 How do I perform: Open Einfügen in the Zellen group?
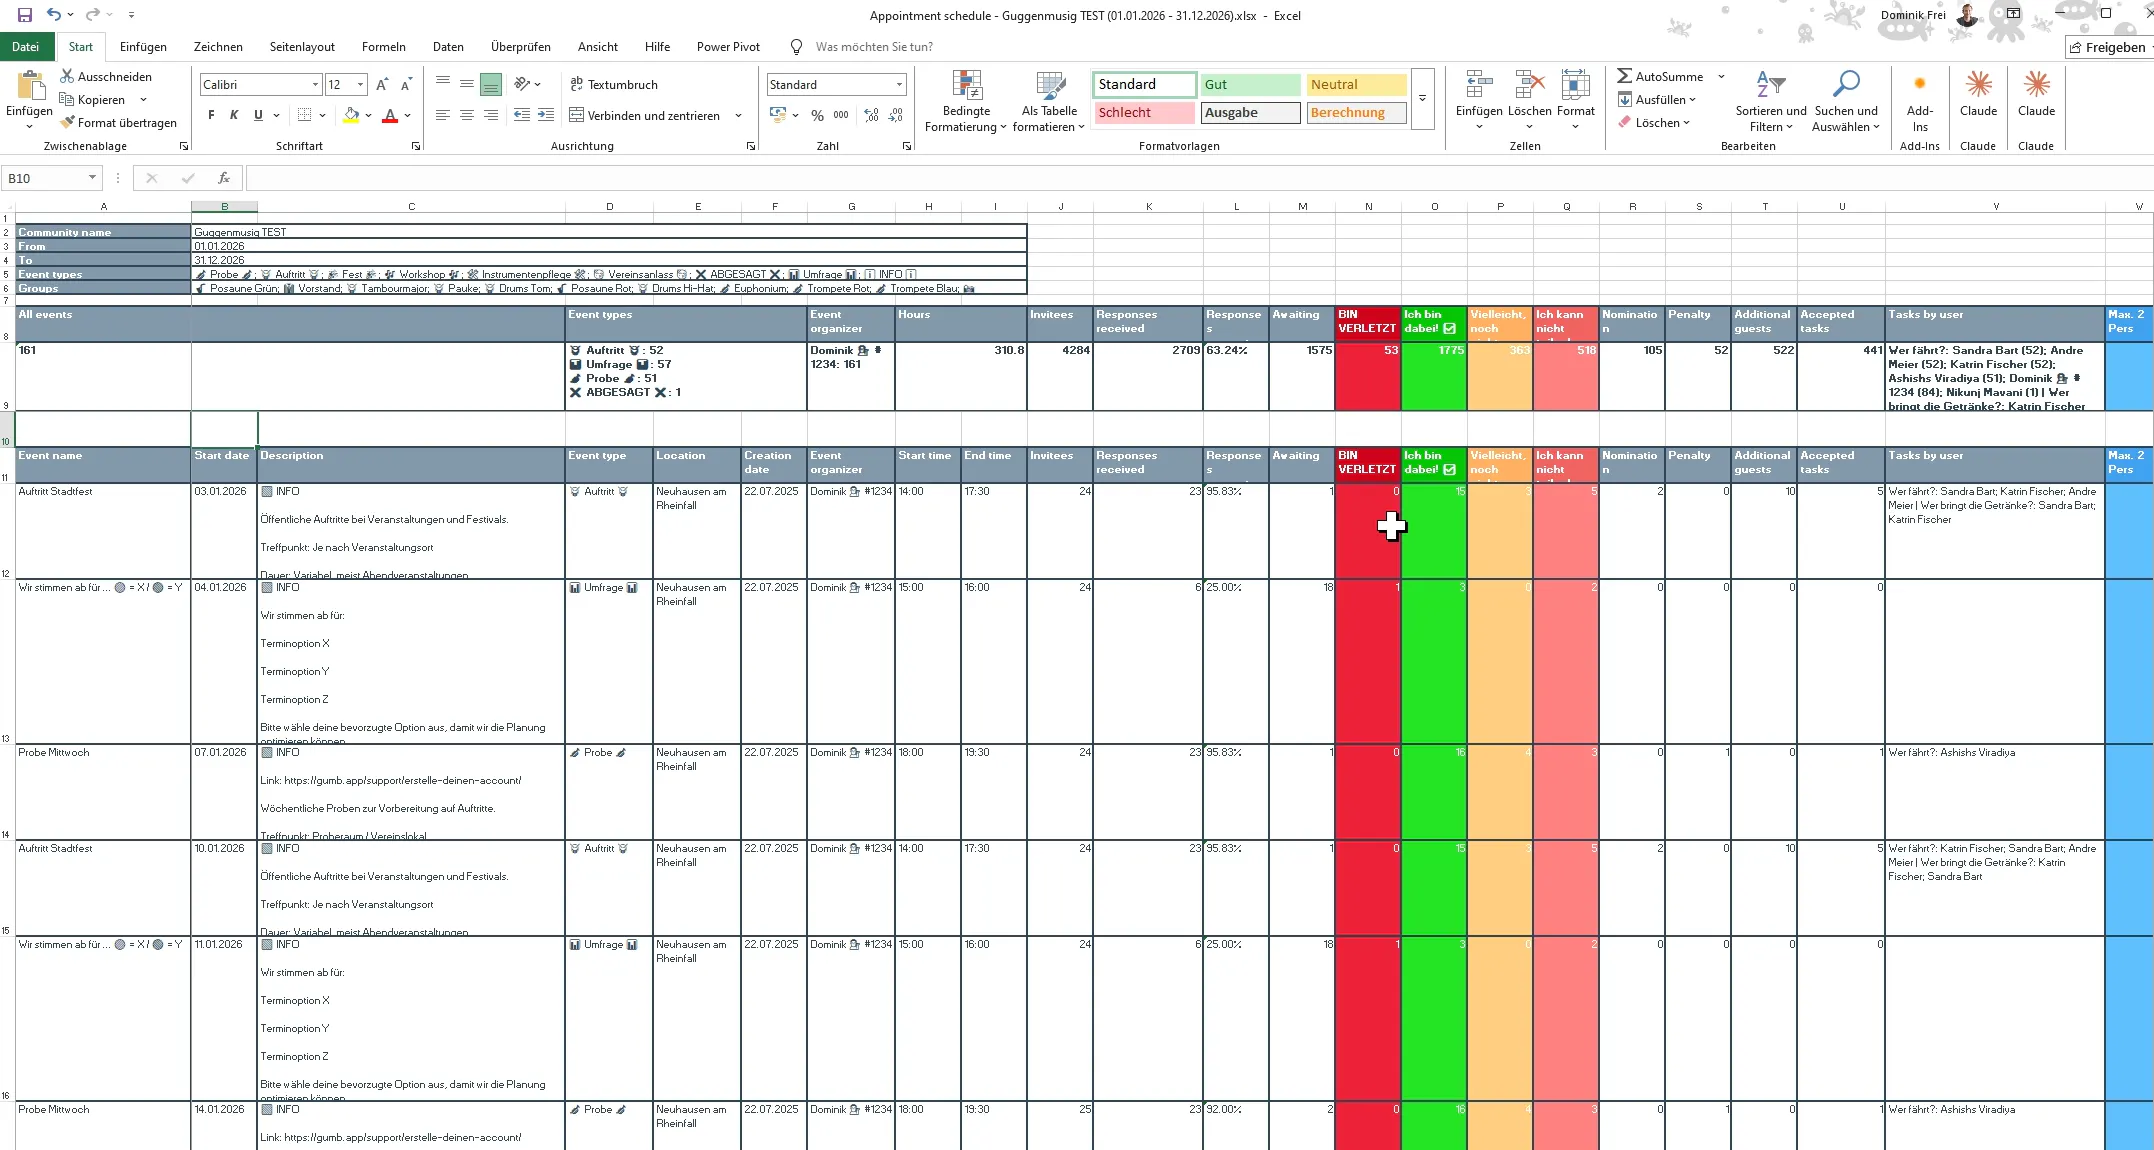point(1479,101)
